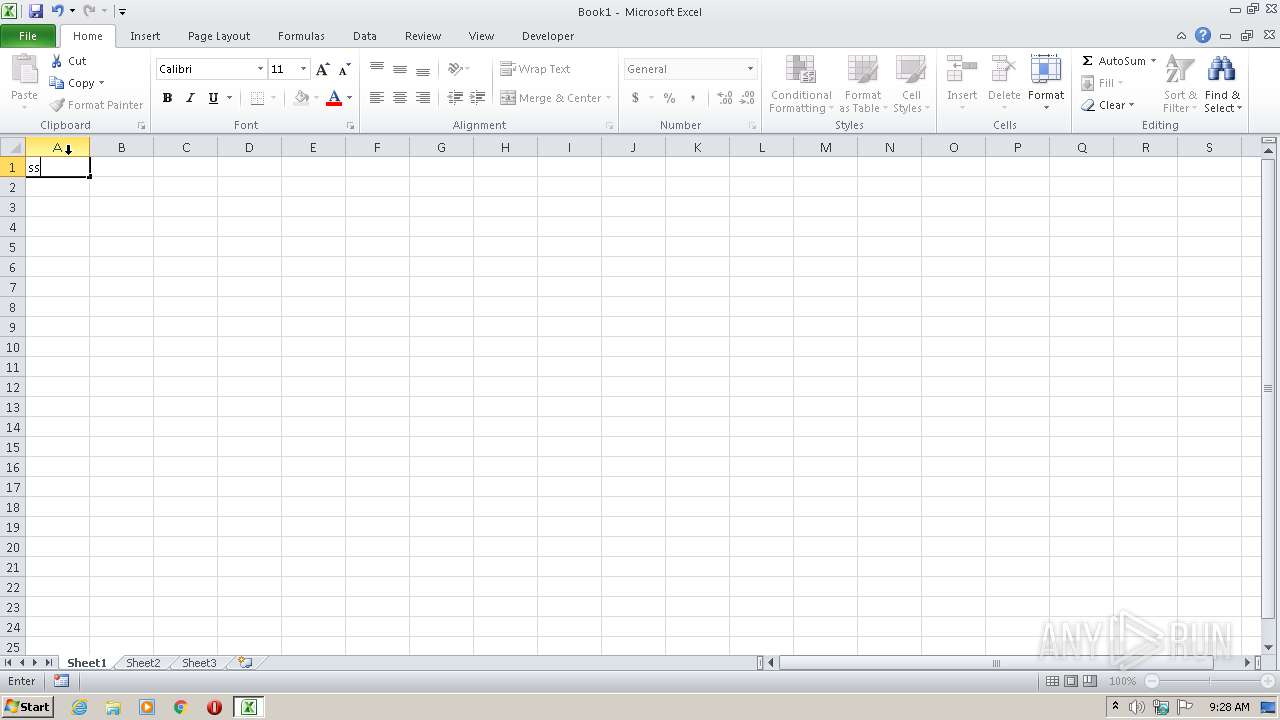Open Internet Explorer from taskbar
Image resolution: width=1280 pixels, height=720 pixels.
point(79,707)
